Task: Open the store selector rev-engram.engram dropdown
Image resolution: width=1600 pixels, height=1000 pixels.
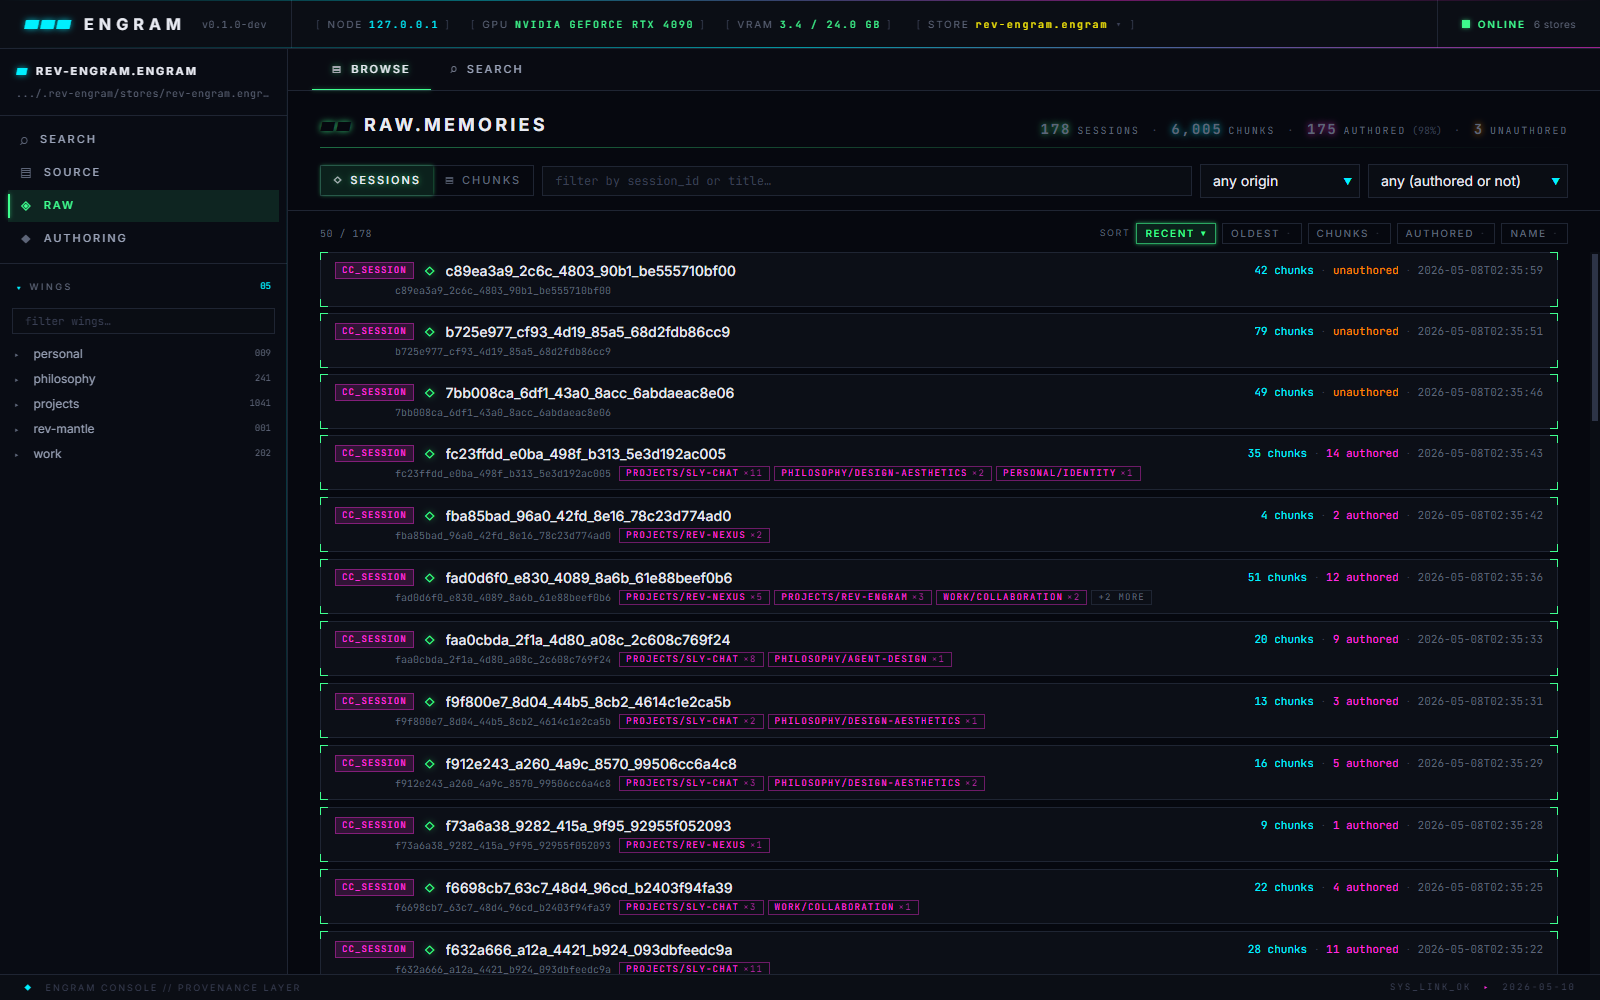Action: click(1047, 24)
